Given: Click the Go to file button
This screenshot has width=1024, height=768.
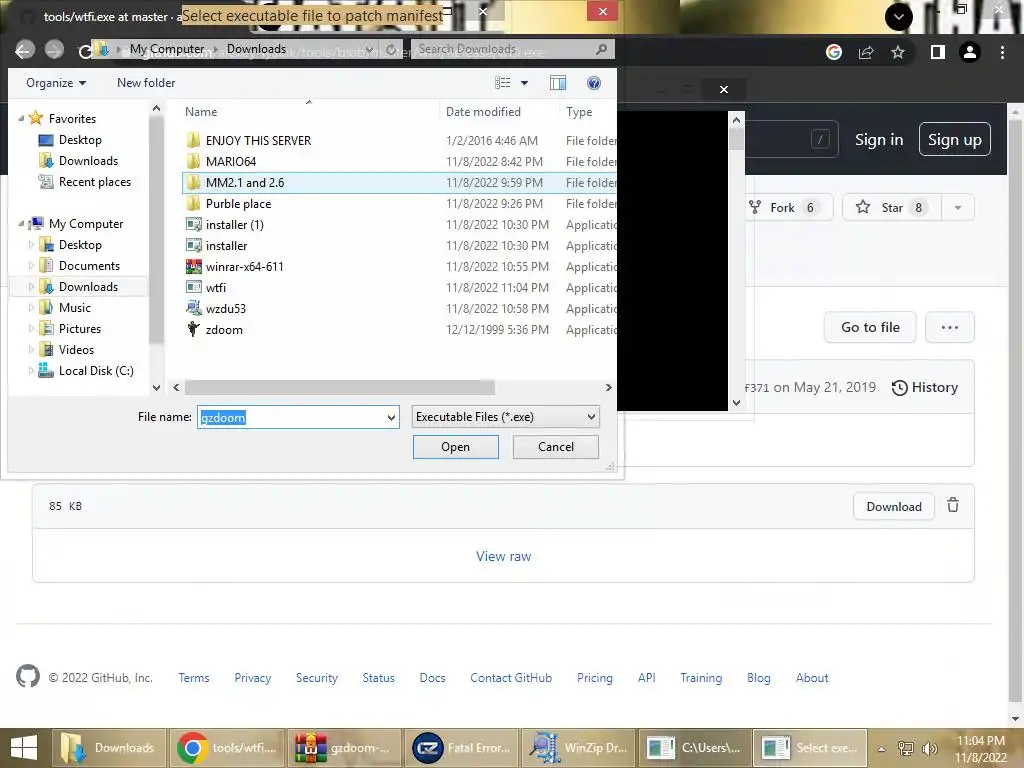Looking at the screenshot, I should pyautogui.click(x=870, y=327).
